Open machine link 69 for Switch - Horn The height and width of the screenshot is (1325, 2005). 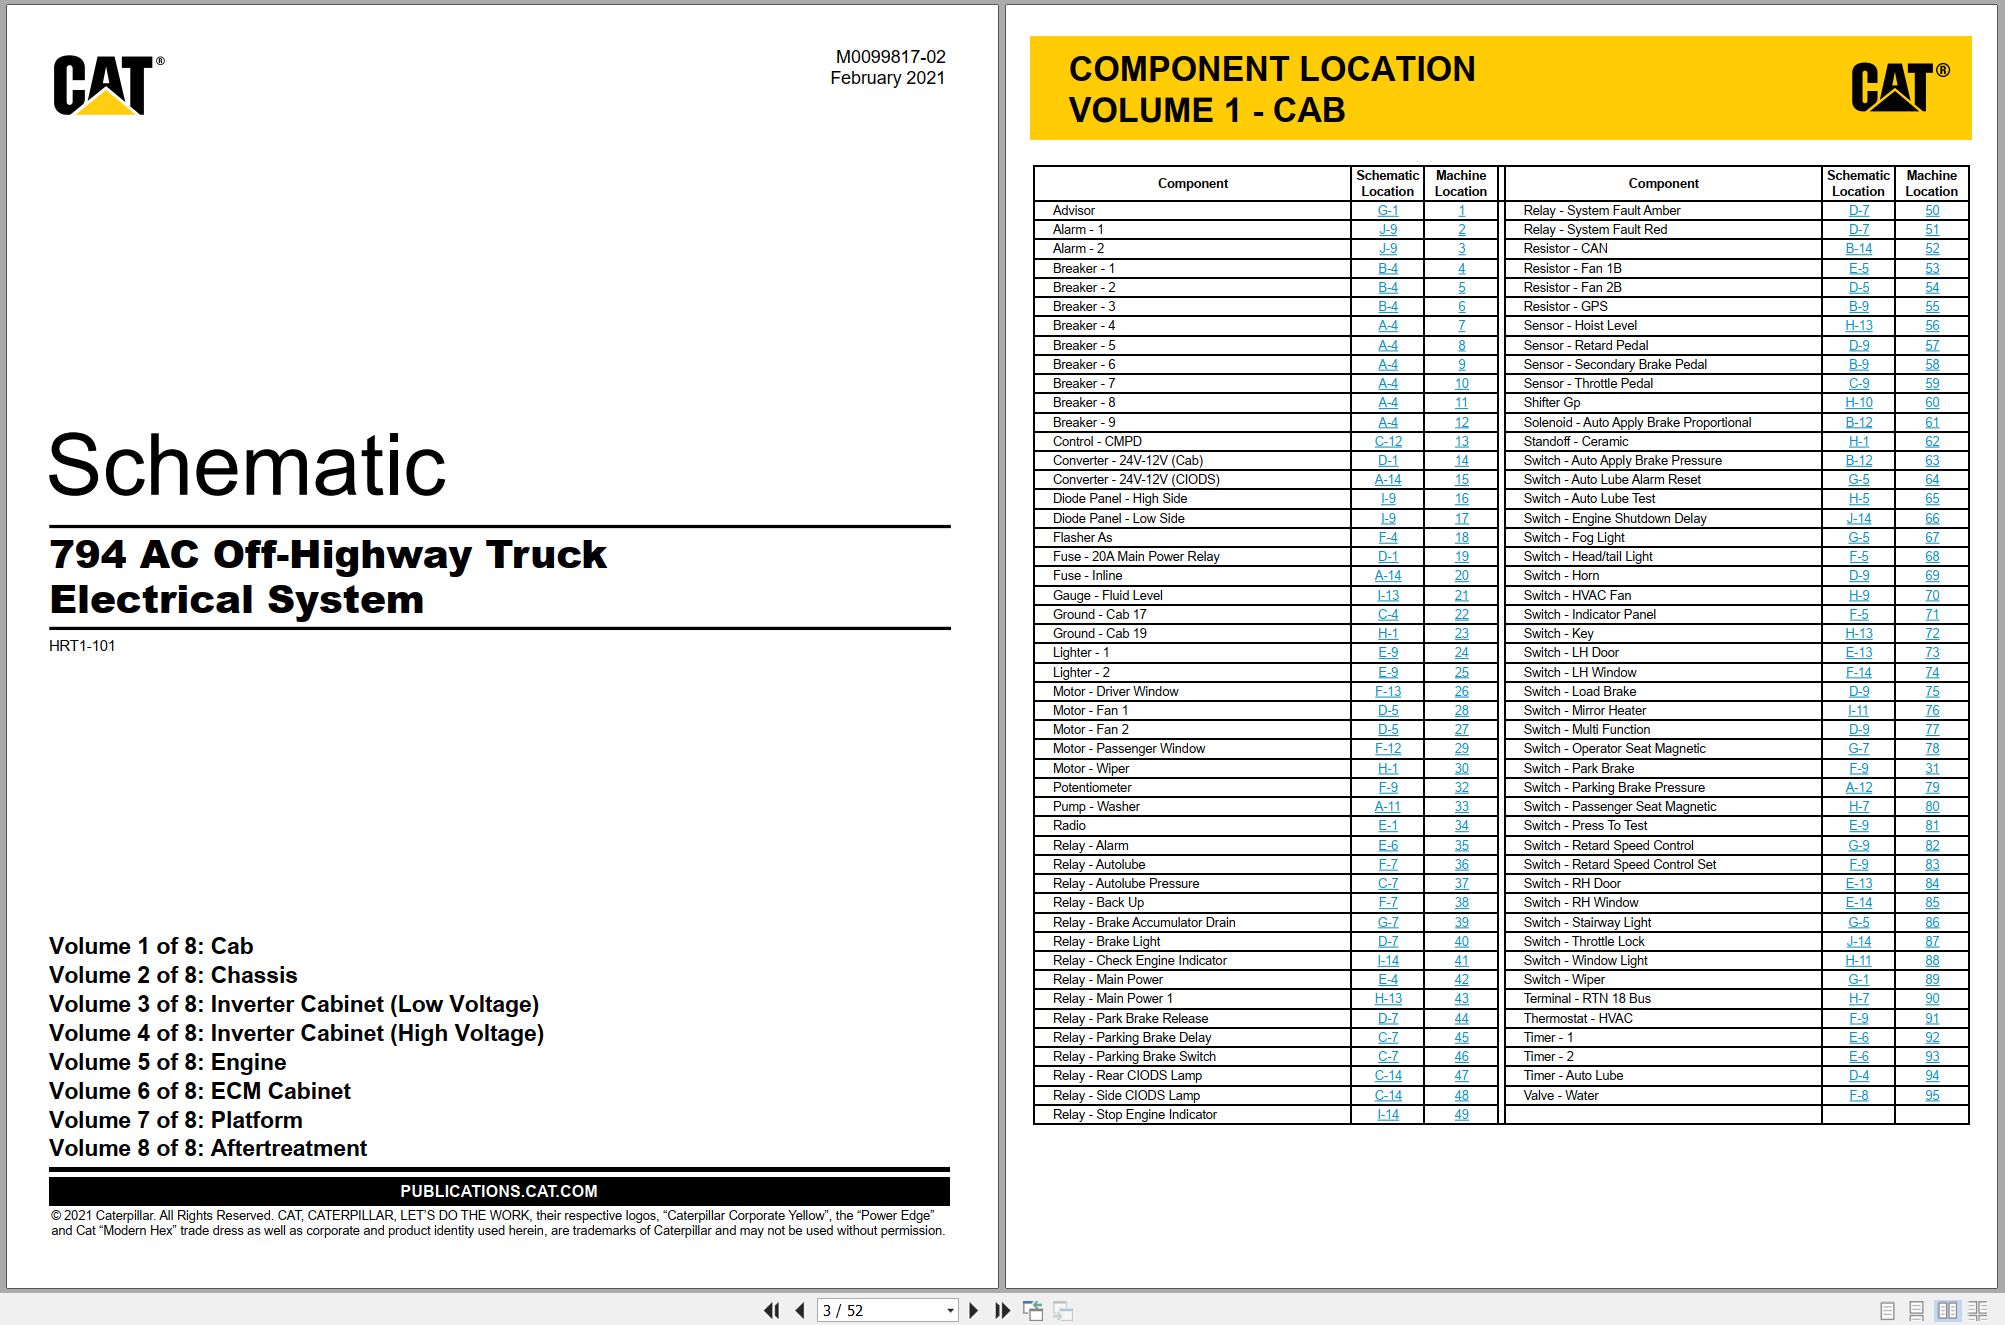(x=1931, y=575)
